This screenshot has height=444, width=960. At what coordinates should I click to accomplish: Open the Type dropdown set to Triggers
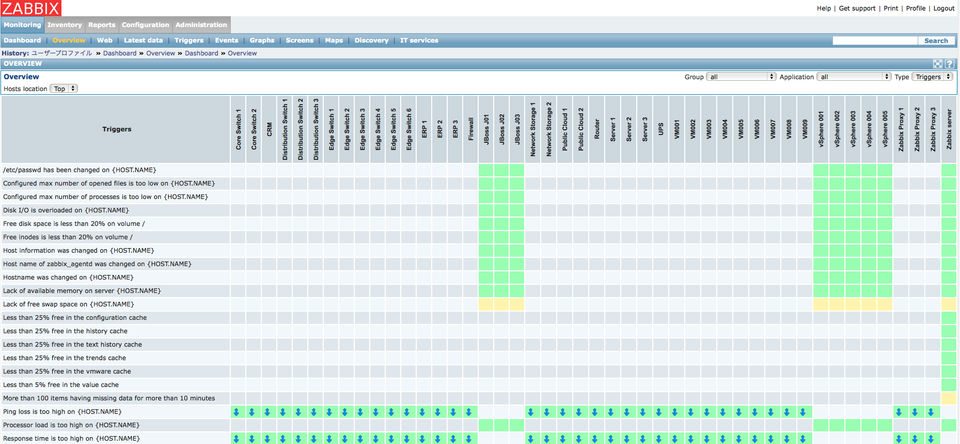(932, 77)
